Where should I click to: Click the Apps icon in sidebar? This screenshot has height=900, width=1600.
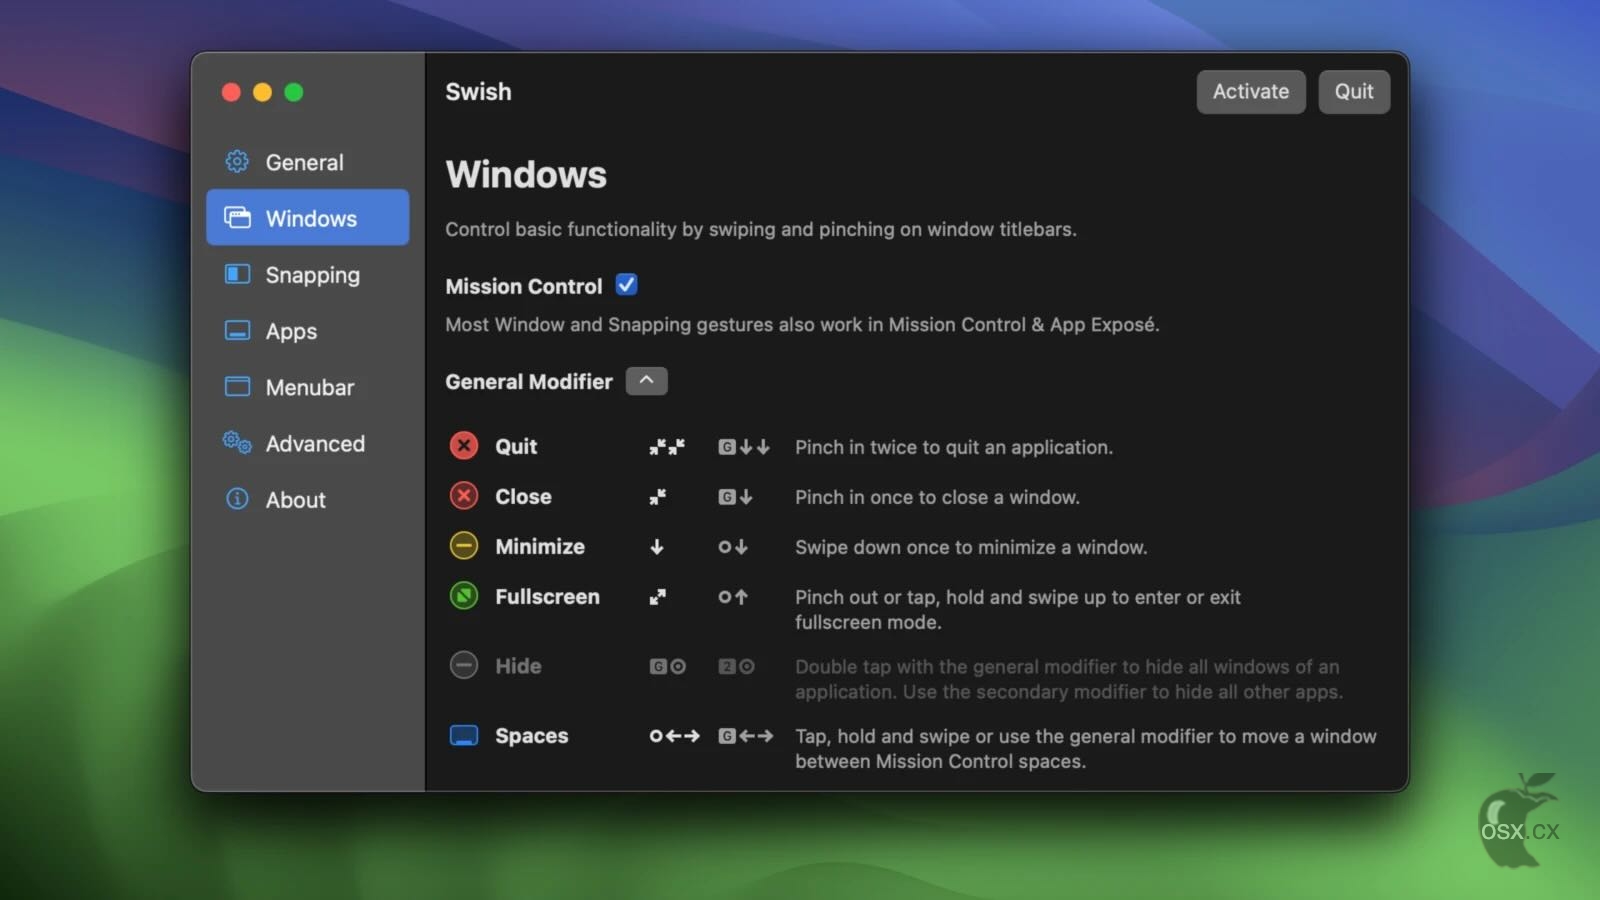click(237, 330)
